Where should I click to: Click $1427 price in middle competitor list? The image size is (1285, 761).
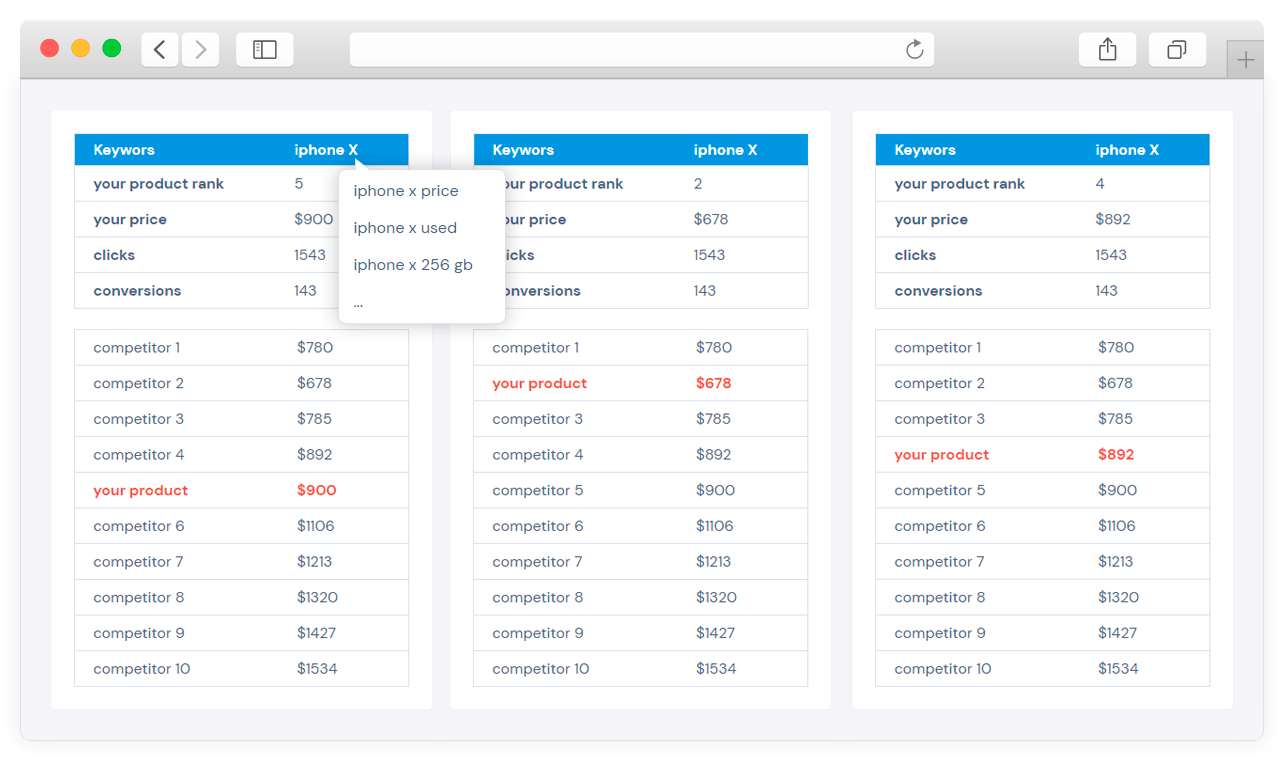pyautogui.click(x=715, y=633)
